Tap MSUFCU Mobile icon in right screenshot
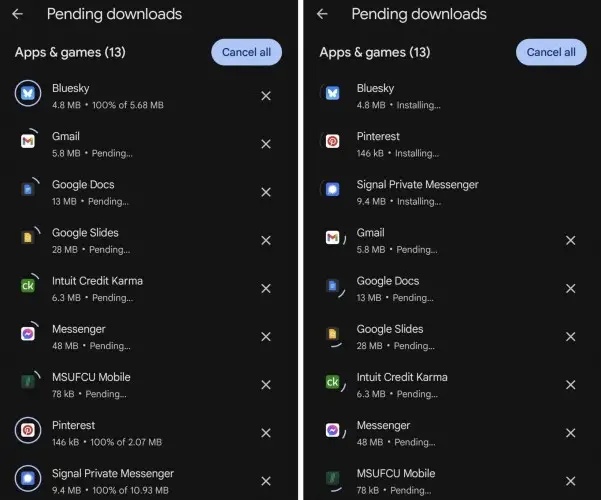 pyautogui.click(x=333, y=479)
